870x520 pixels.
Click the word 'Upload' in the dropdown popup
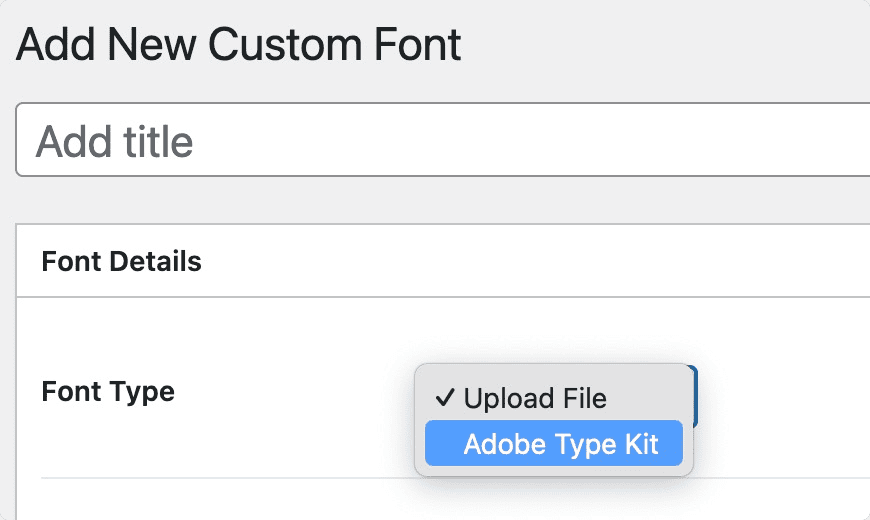click(507, 398)
